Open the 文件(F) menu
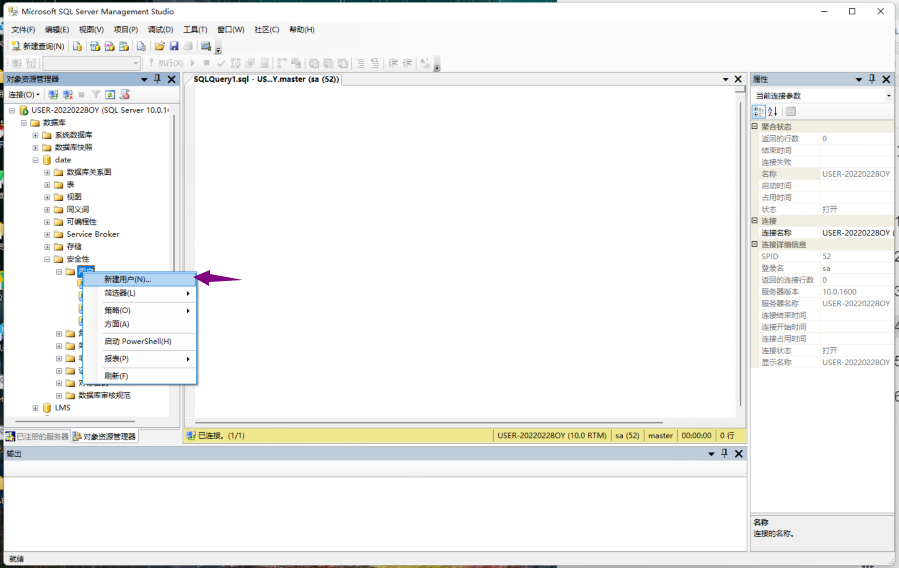Screen dimensions: 899x568 tap(23, 29)
